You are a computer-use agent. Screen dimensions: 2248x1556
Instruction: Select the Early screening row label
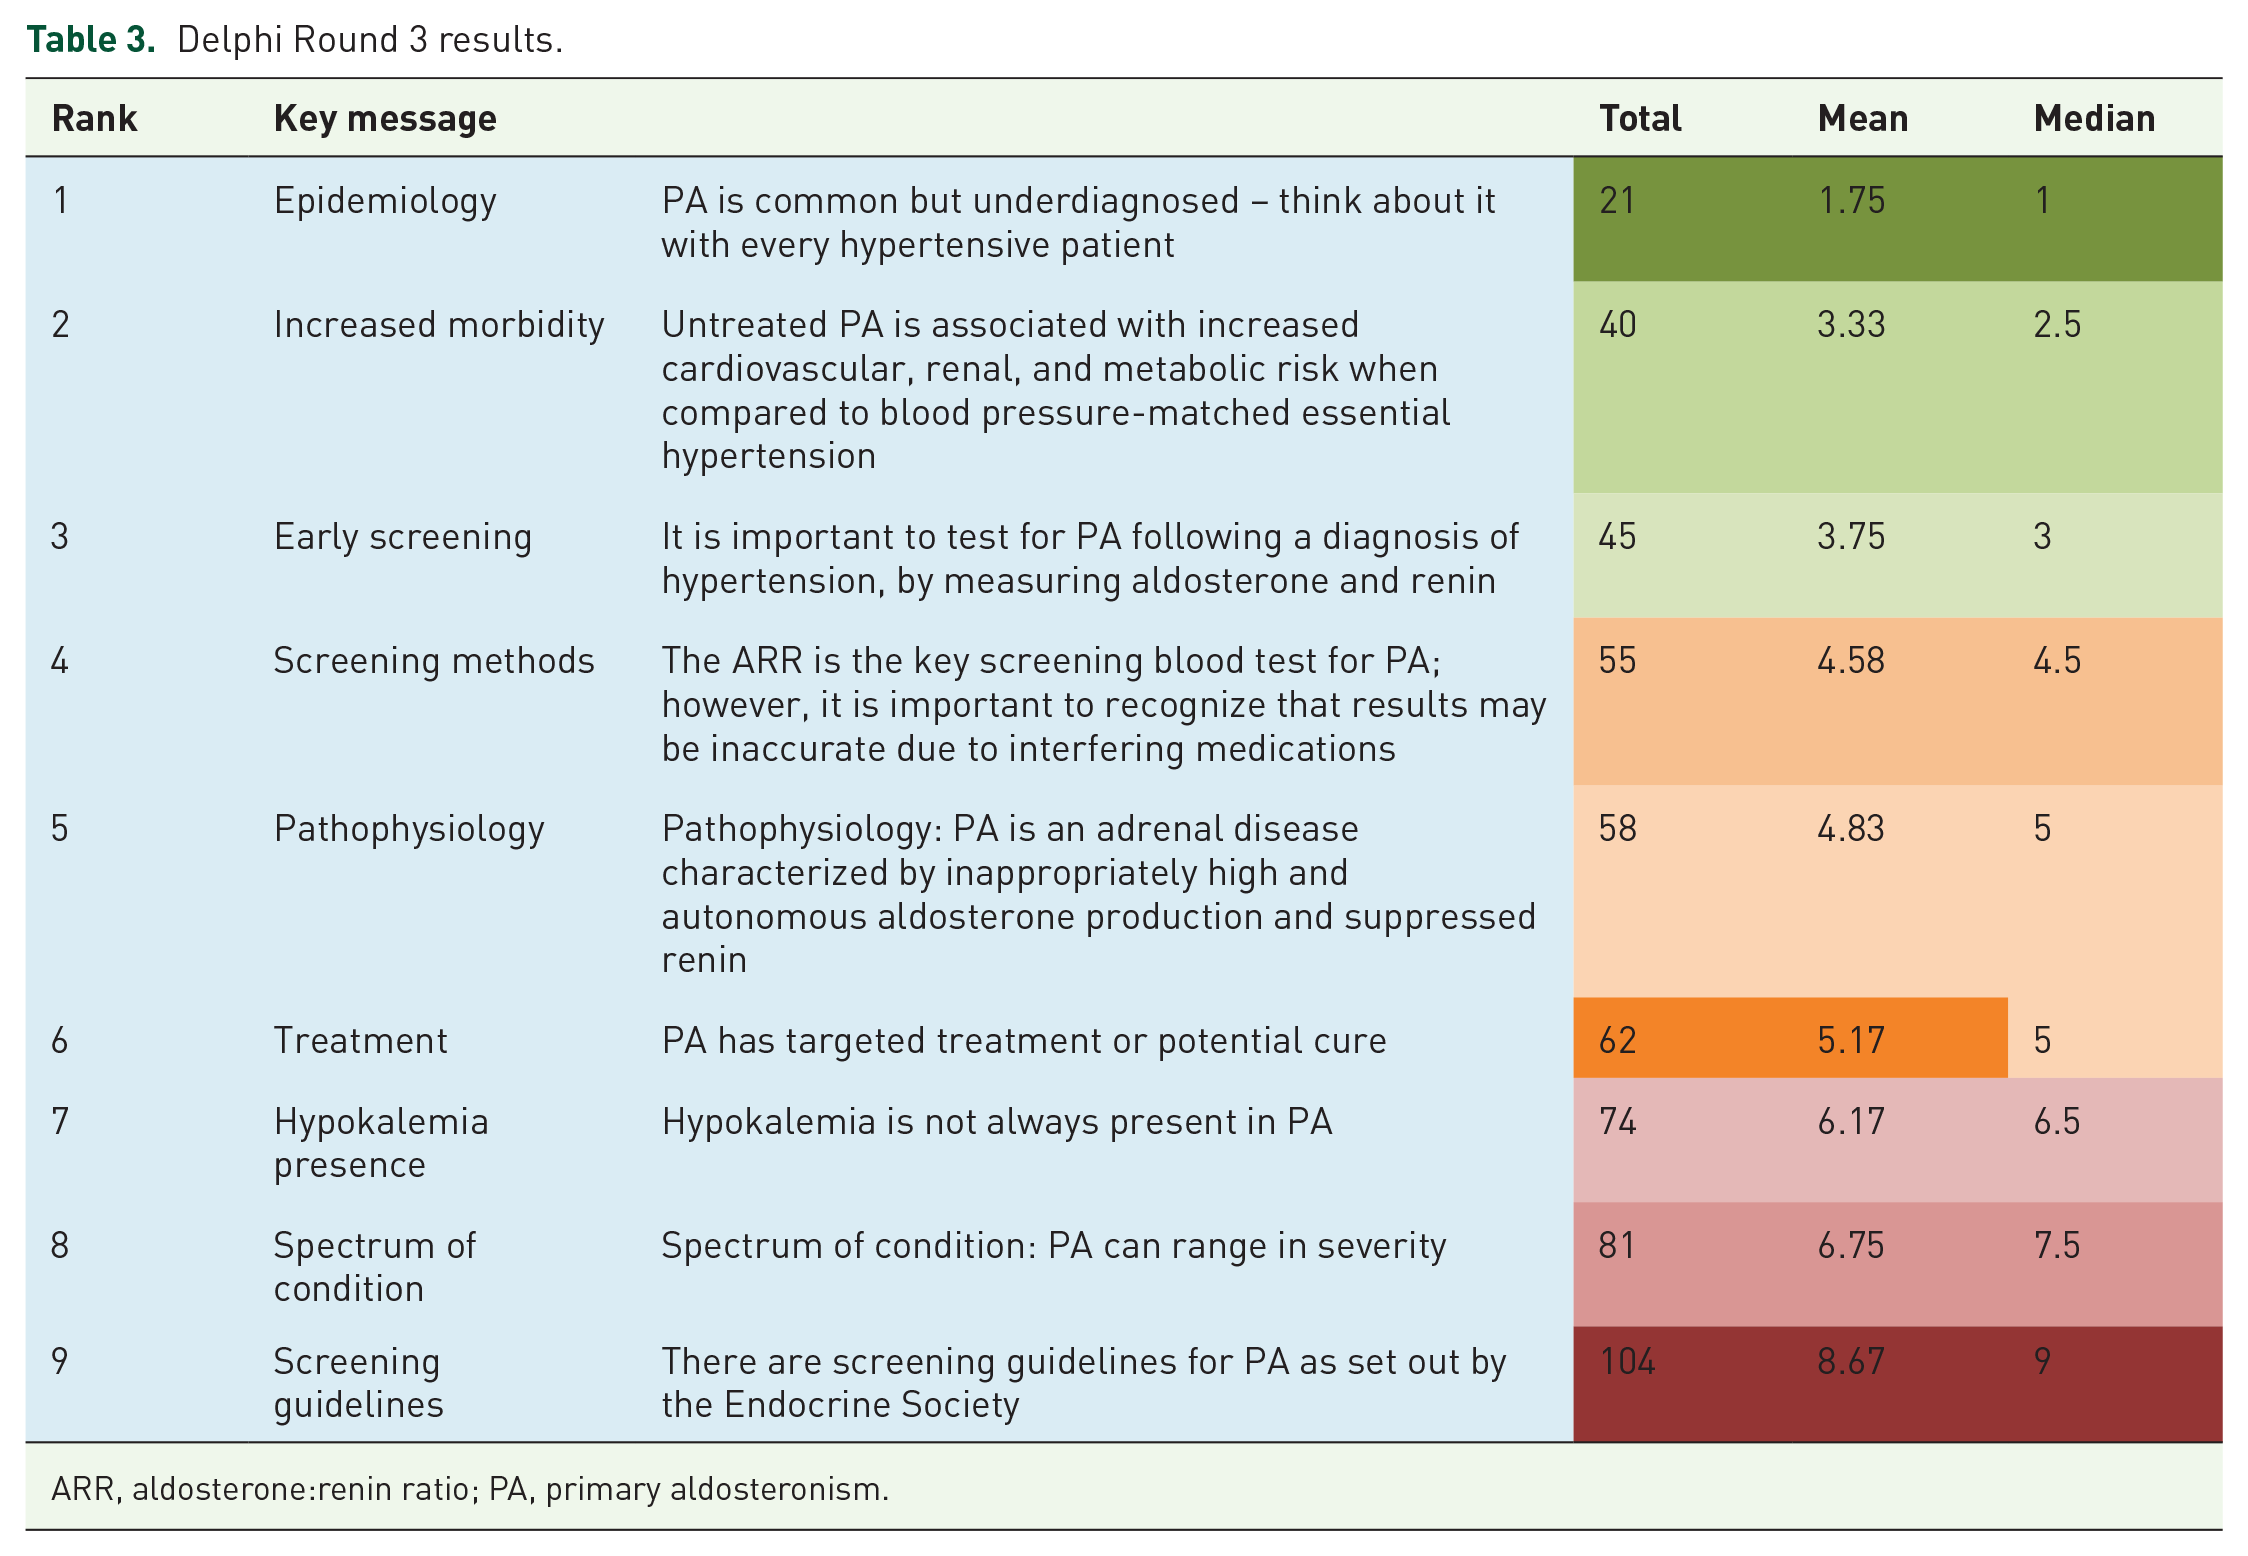tap(402, 537)
